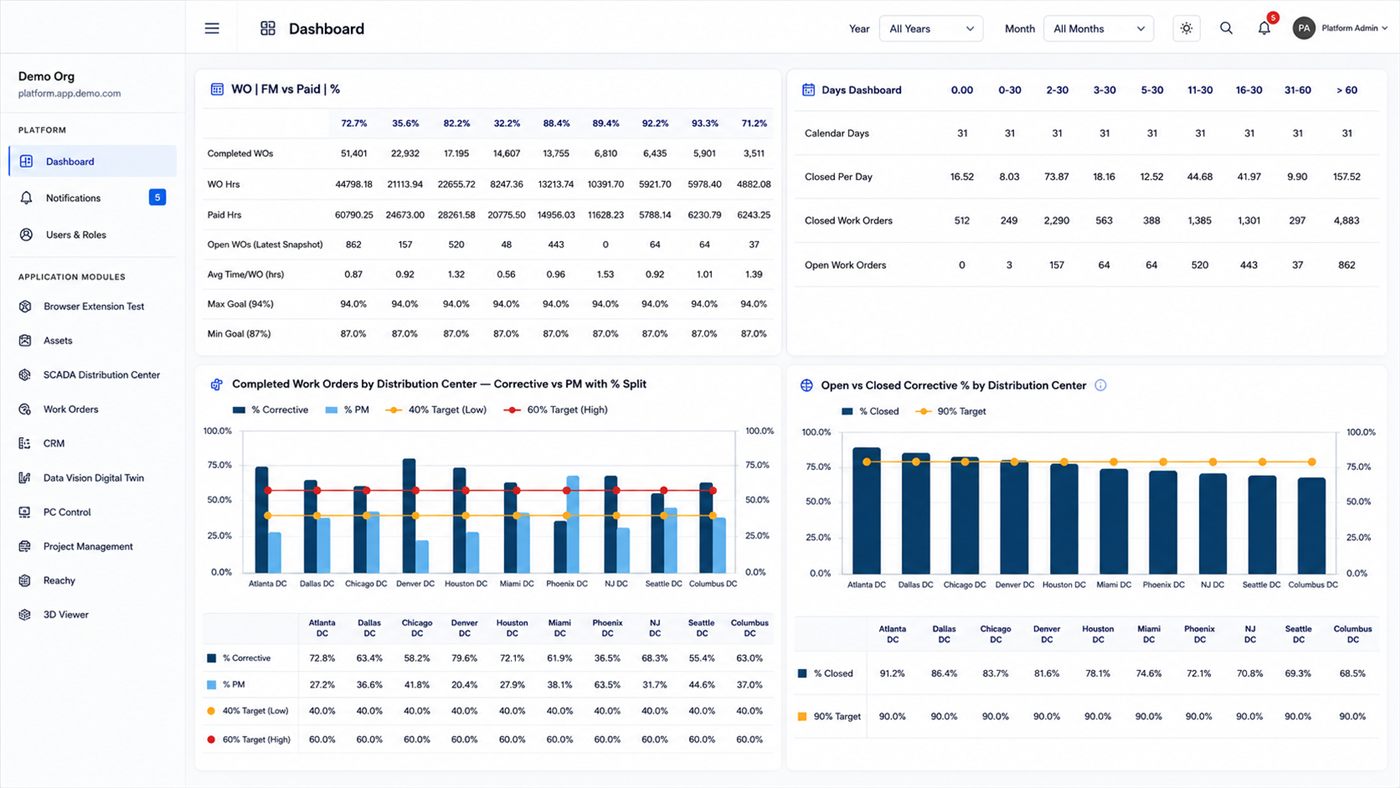Click the WO FM vs Paid table icon
The image size is (1400, 788).
[x=217, y=89]
